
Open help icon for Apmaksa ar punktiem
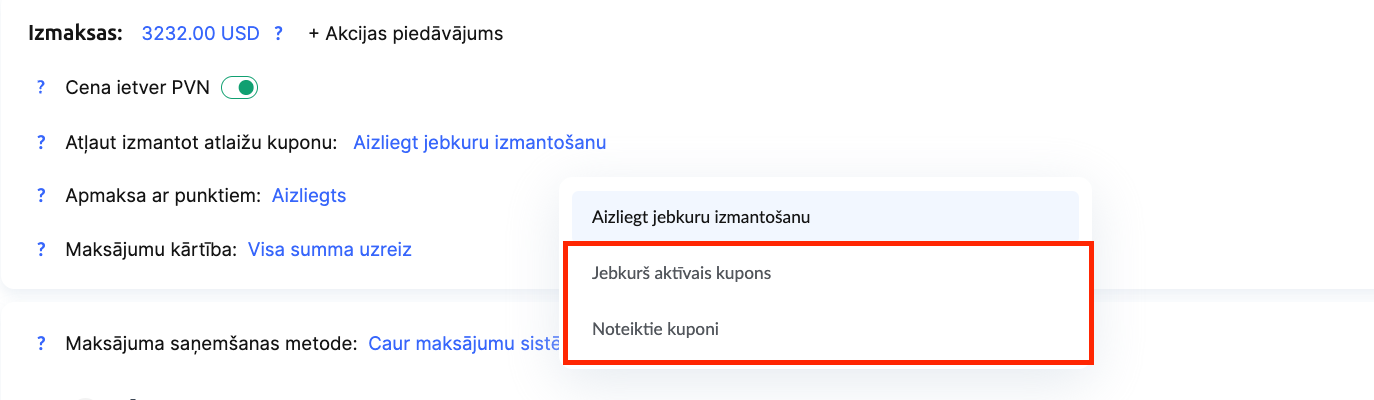(41, 195)
